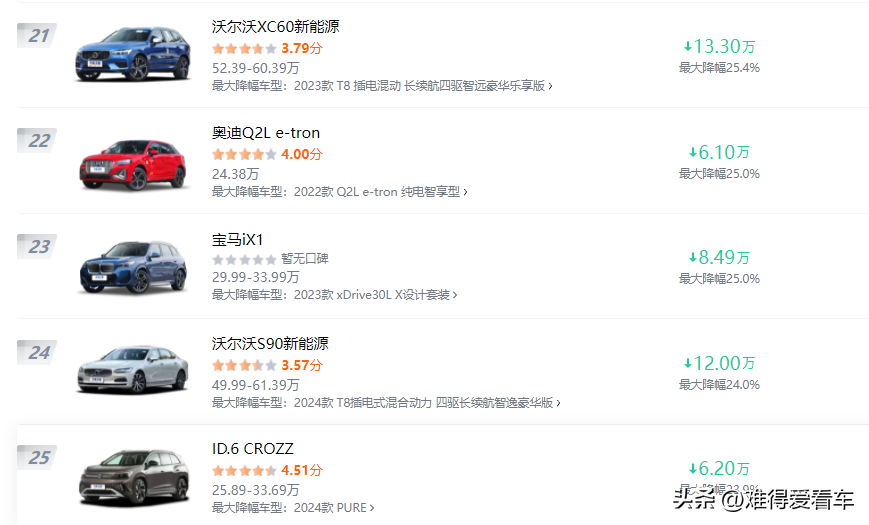869x525 pixels.
Task: Click the rank 23 badge icon
Action: [x=38, y=247]
